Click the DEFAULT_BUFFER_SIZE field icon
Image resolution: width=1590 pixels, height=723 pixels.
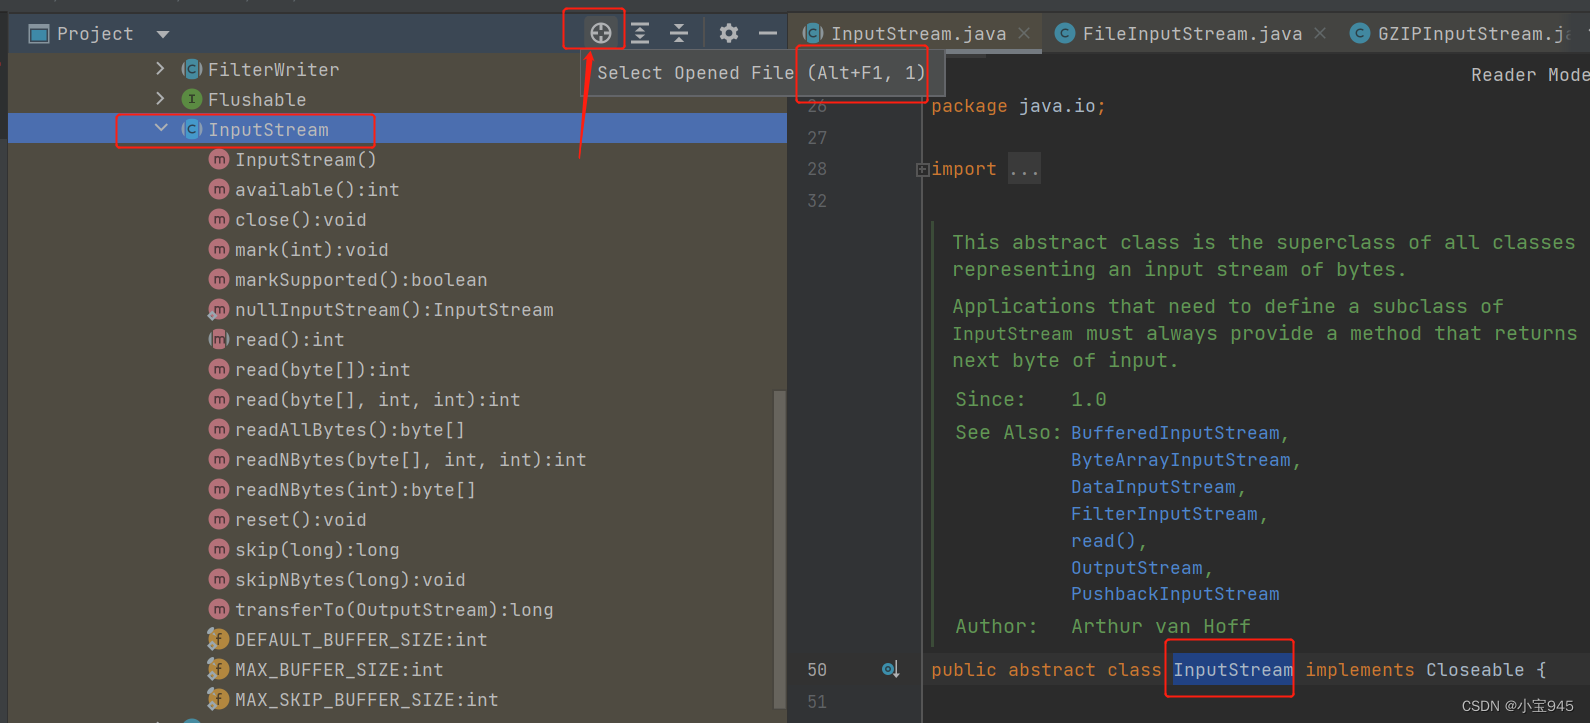tap(218, 640)
